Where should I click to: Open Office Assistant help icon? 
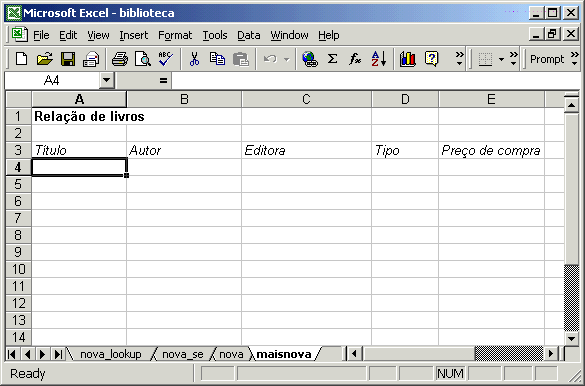tap(431, 59)
